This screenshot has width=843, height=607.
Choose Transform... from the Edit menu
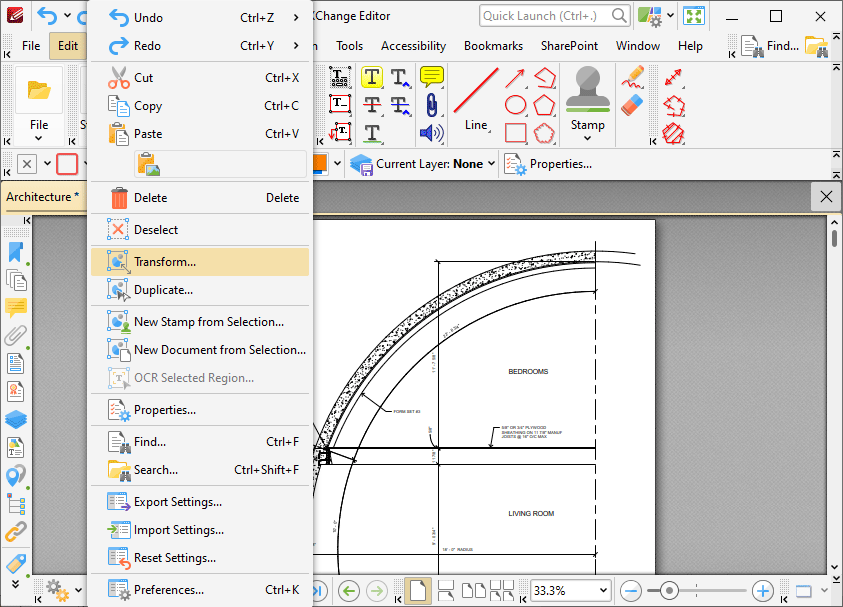pos(200,262)
